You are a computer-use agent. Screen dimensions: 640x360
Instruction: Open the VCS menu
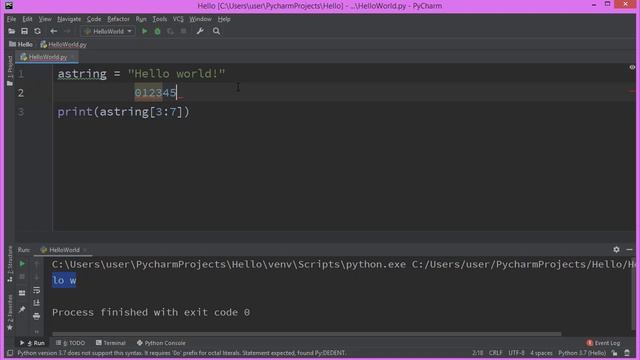pos(178,19)
